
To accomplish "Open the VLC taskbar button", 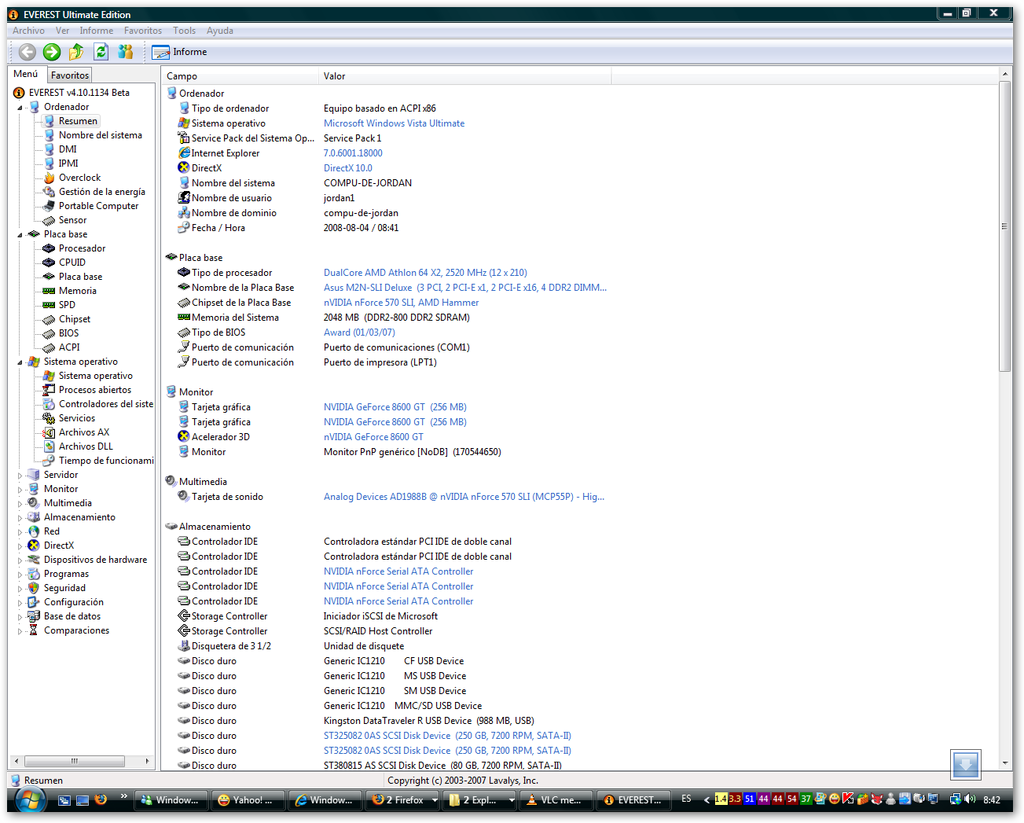I will (556, 800).
